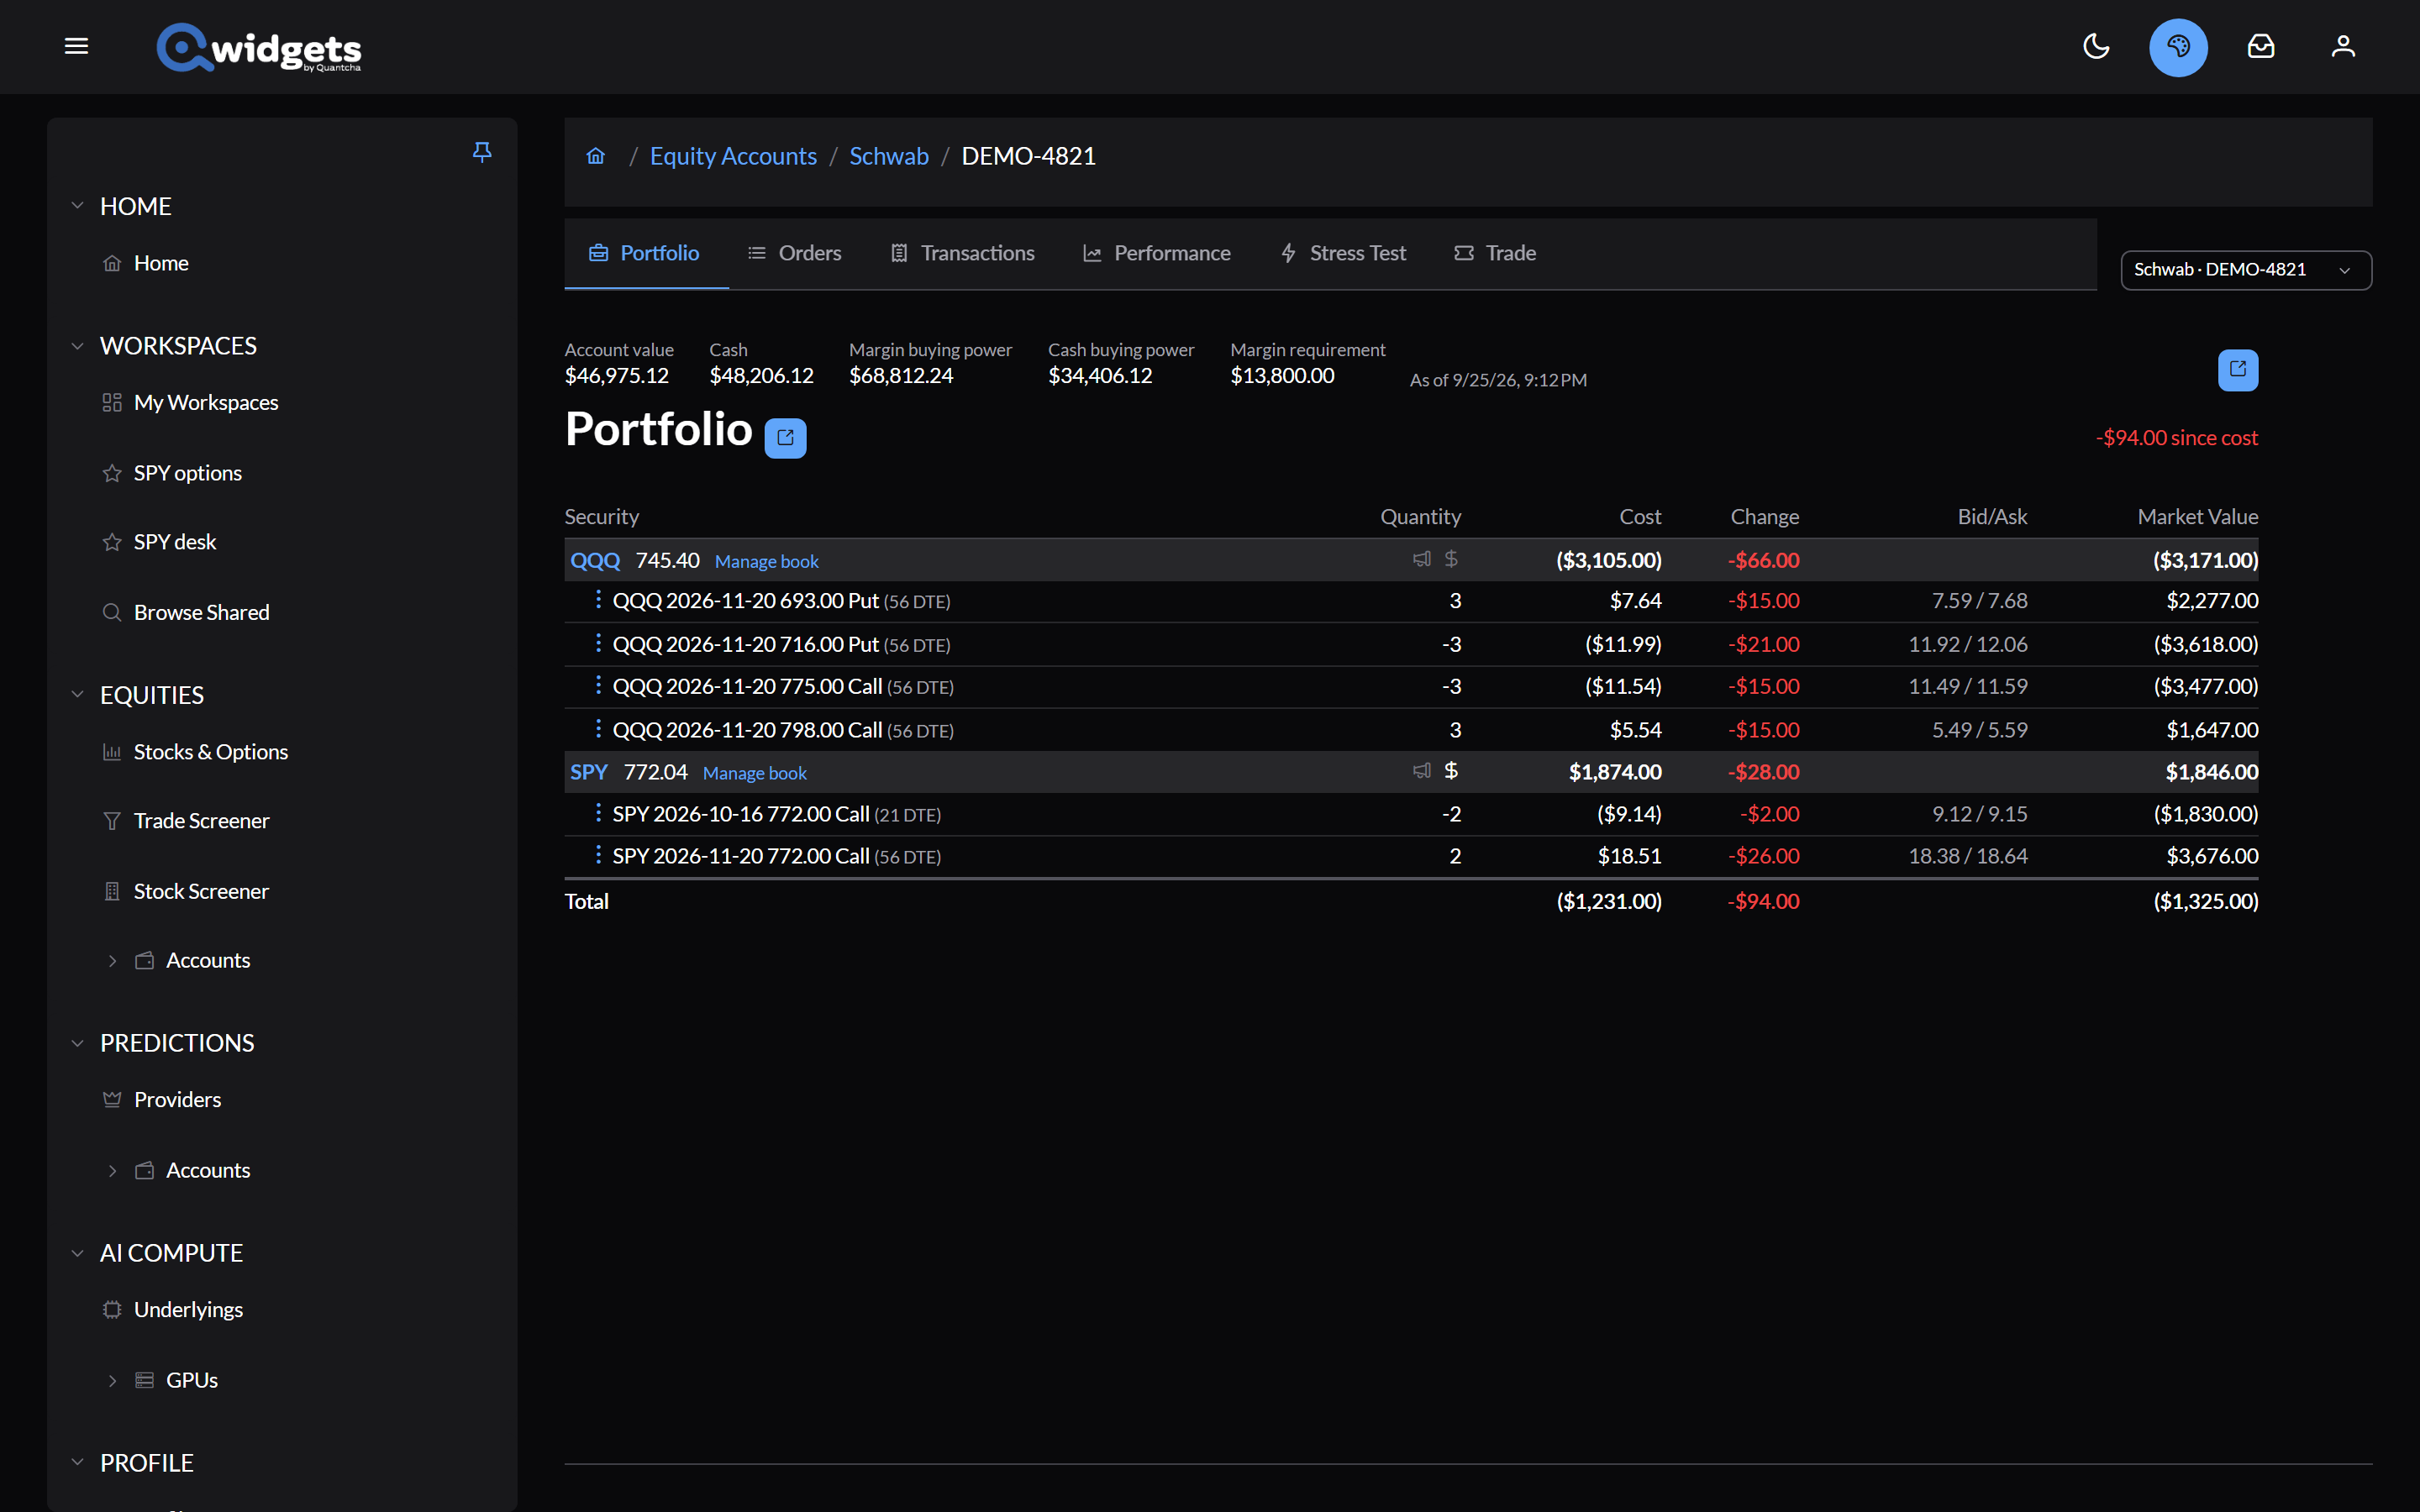Click the Qwidgets logo

coord(259,47)
